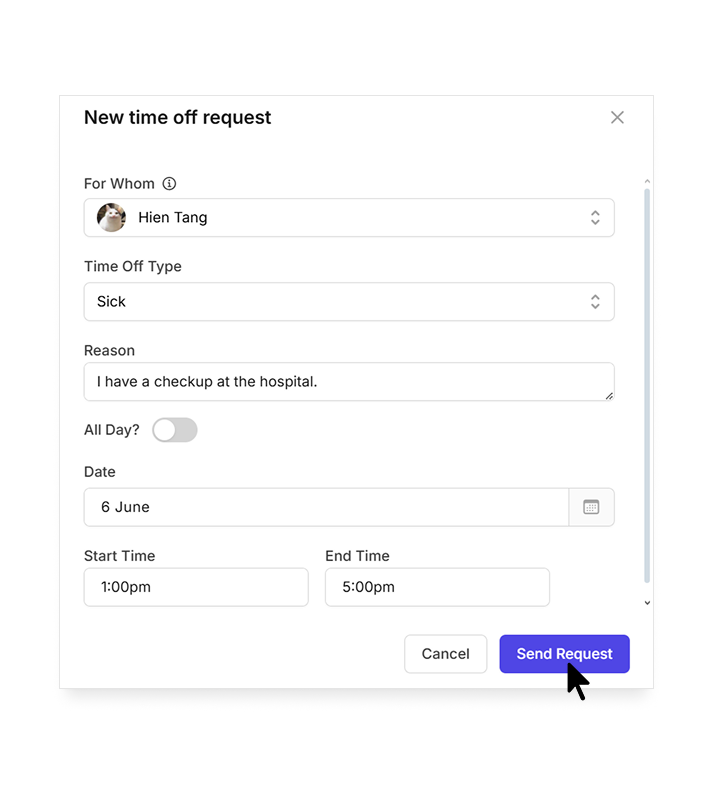Viewport: 714px width, 800px height.
Task: Open the Hien Tang person selector
Action: [349, 218]
